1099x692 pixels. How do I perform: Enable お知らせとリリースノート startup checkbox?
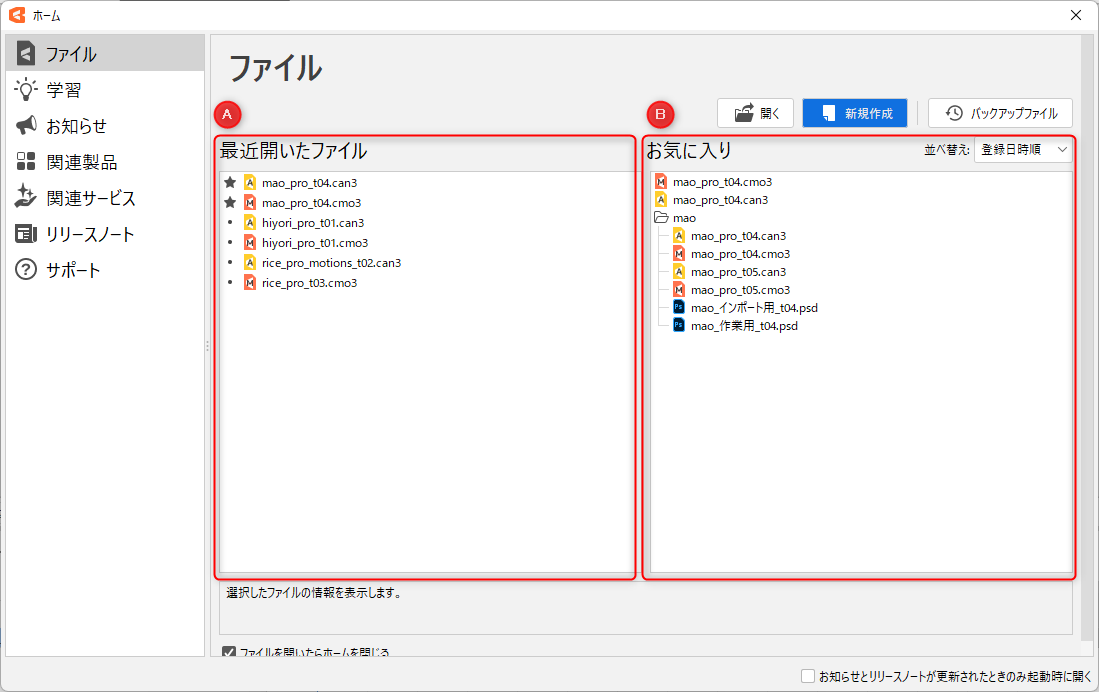click(x=808, y=676)
